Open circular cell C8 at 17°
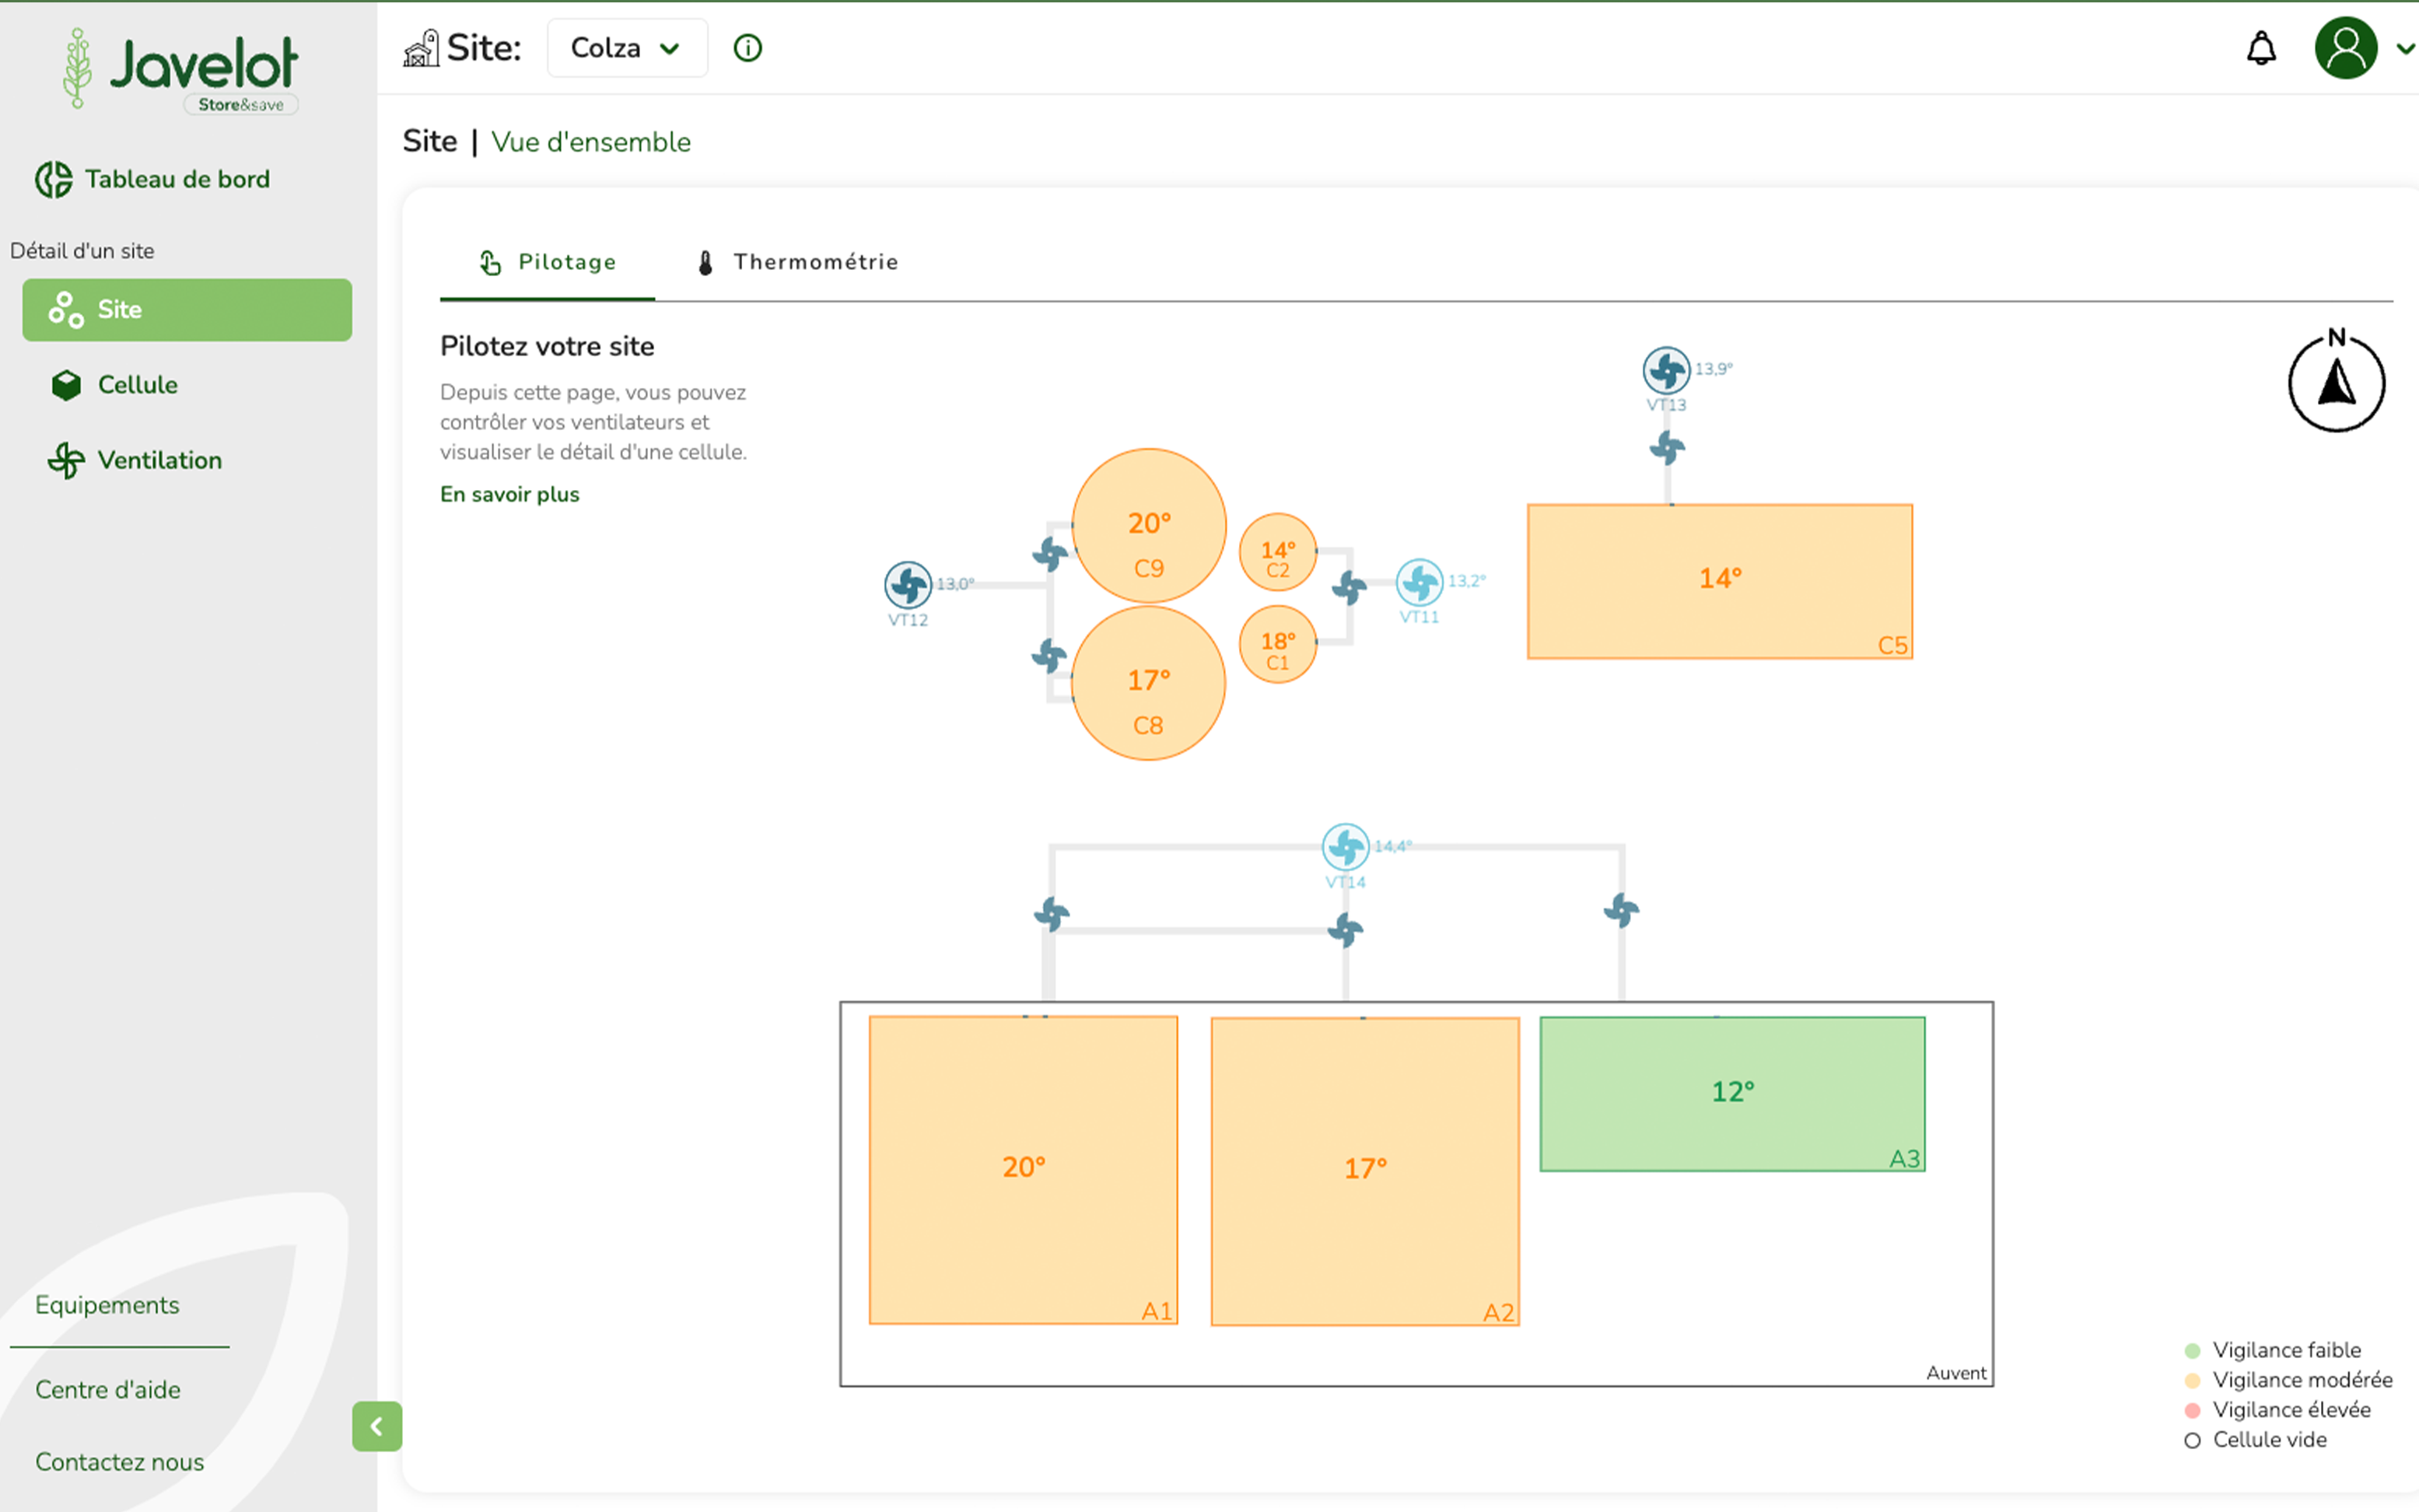The width and height of the screenshot is (2419, 1512). tap(1148, 683)
